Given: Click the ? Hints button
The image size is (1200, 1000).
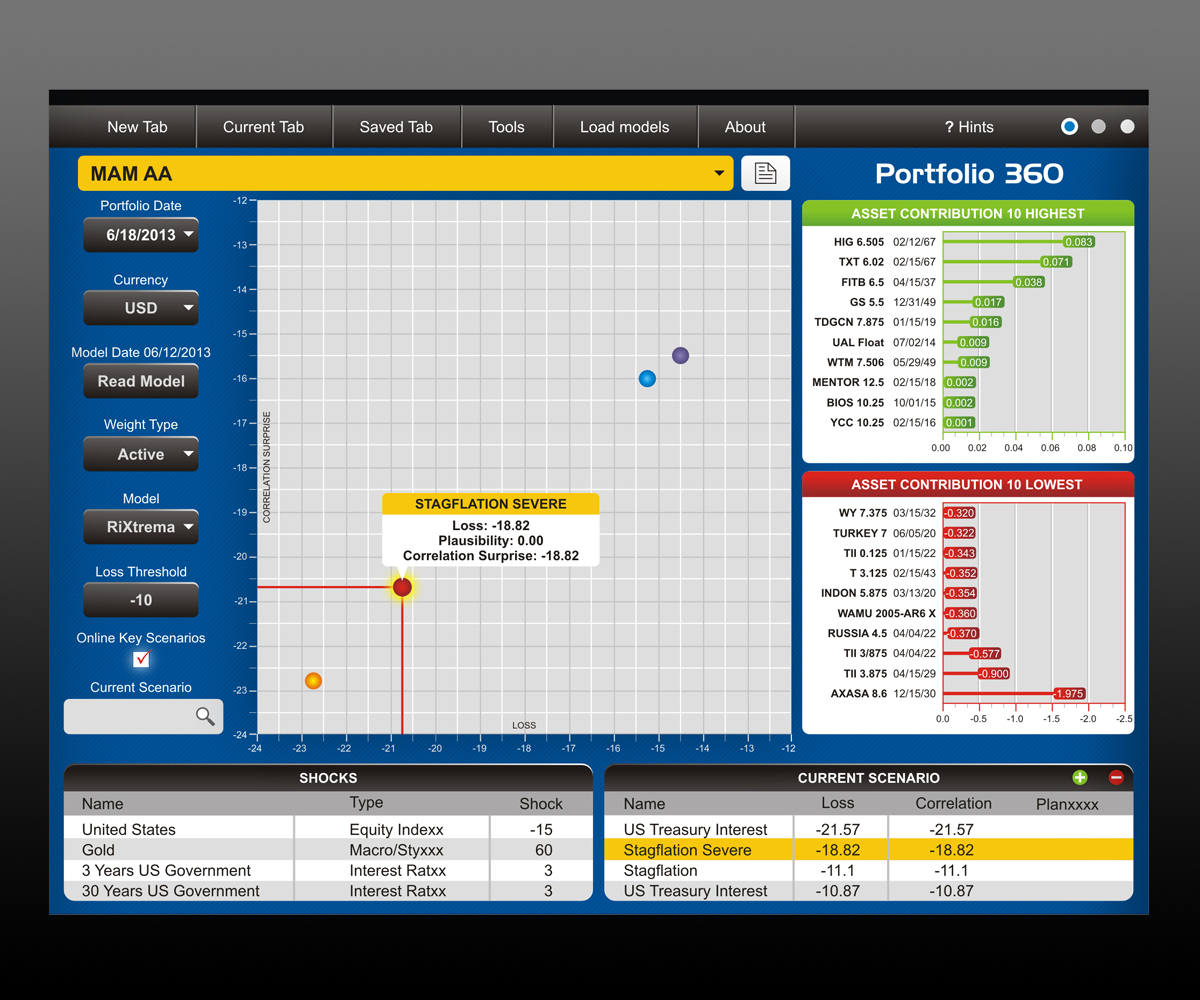Looking at the screenshot, I should pyautogui.click(x=969, y=127).
